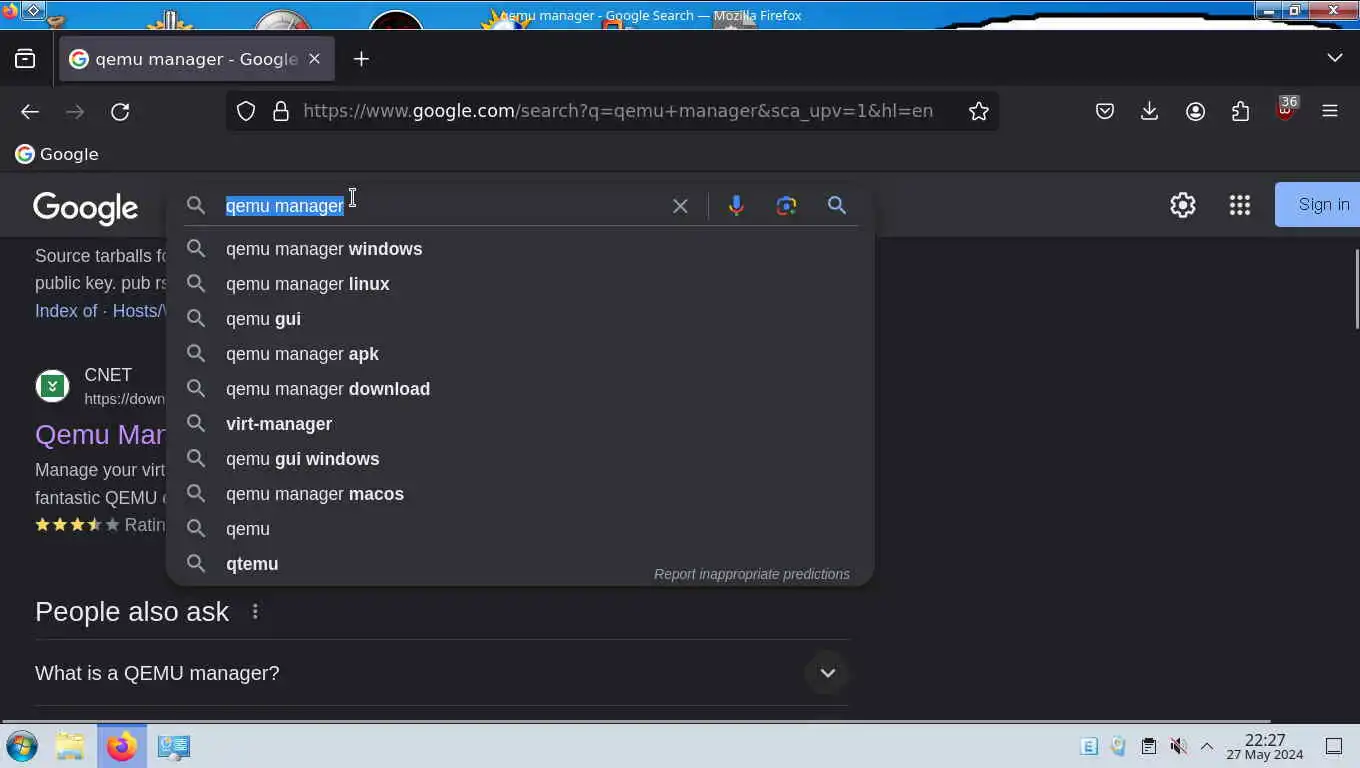Pick the 'qtemu' suggestion
The image size is (1360, 768).
click(x=520, y=564)
